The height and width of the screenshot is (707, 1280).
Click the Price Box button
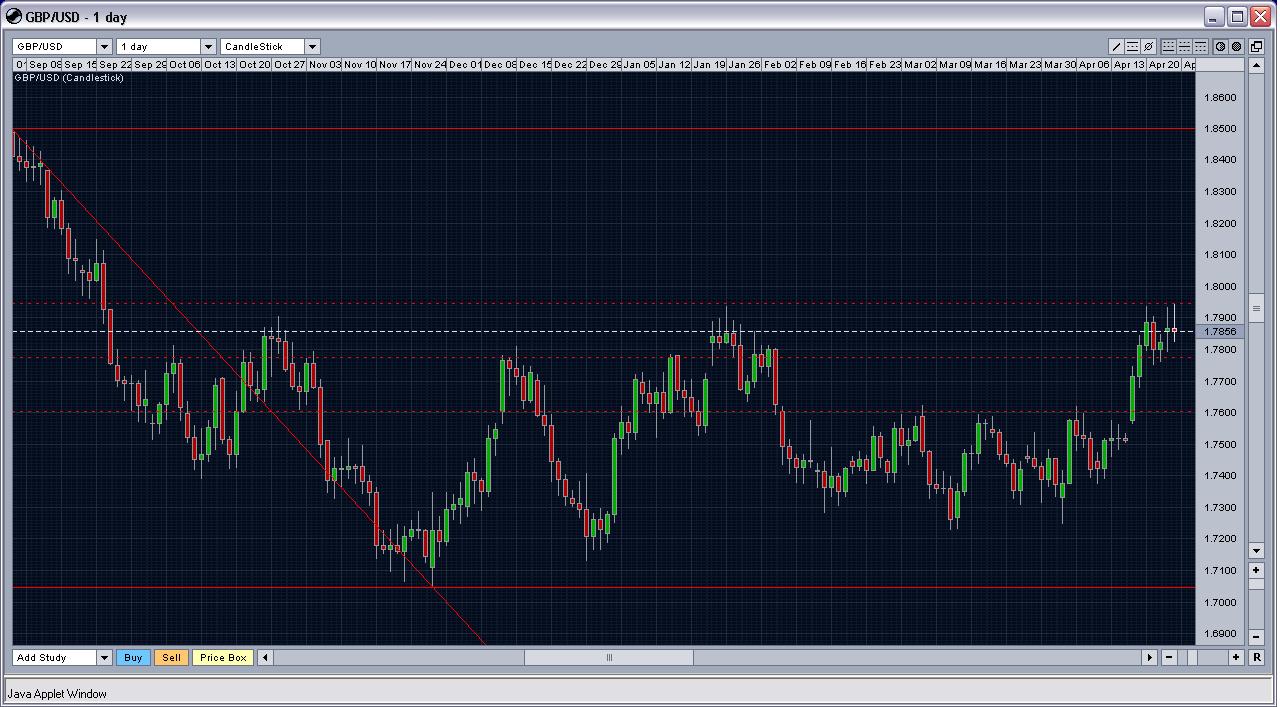pyautogui.click(x=222, y=657)
